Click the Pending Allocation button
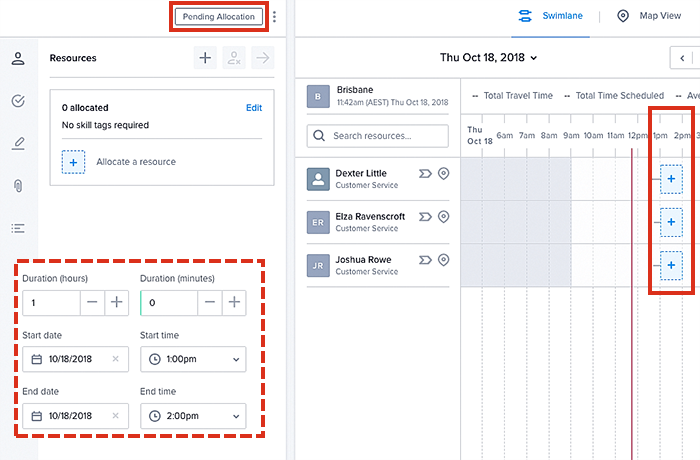The image size is (700, 460). [220, 17]
